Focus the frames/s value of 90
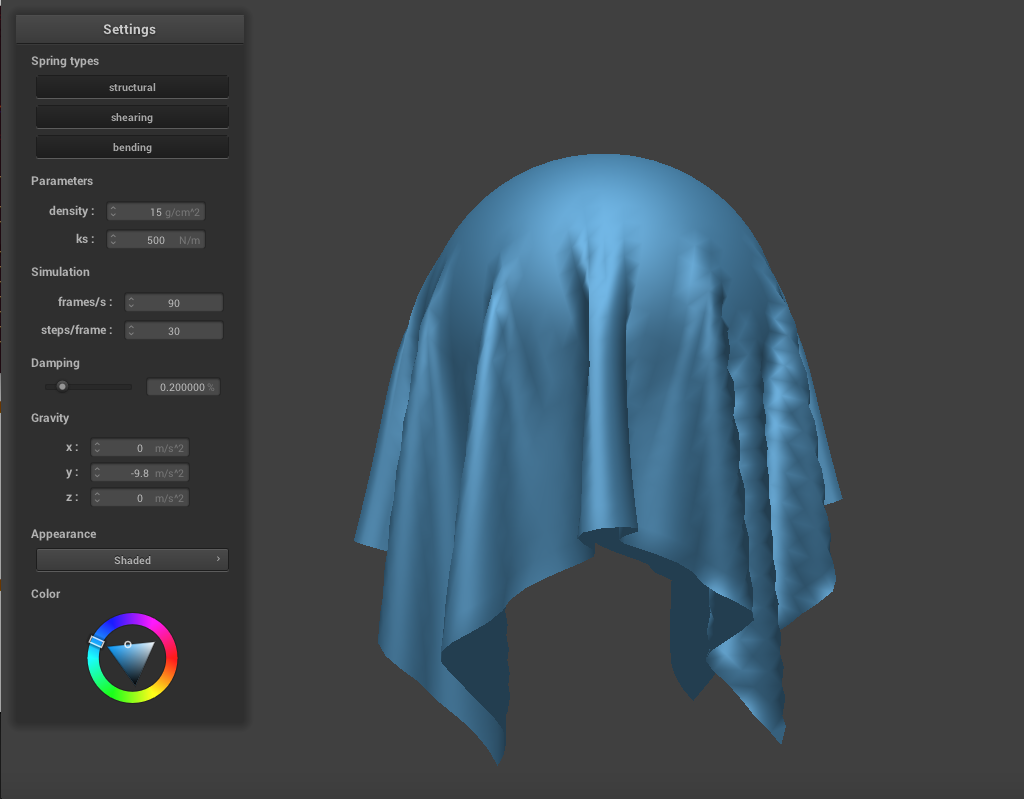The width and height of the screenshot is (1024, 799). (175, 303)
